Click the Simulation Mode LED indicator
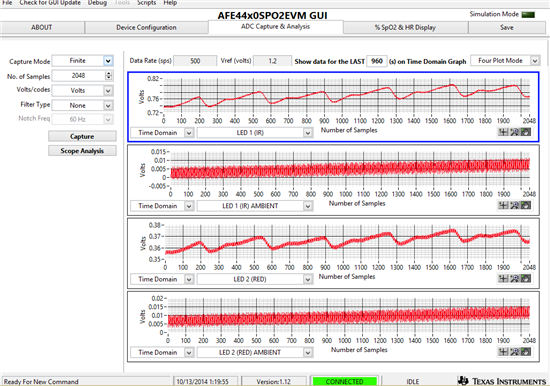The width and height of the screenshot is (550, 386). 528,14
